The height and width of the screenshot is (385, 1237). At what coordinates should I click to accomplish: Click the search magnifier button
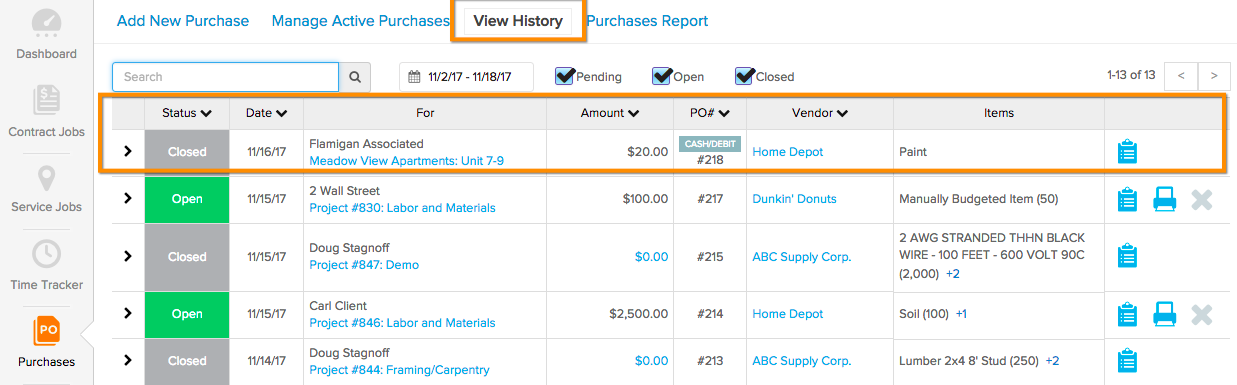pos(355,77)
